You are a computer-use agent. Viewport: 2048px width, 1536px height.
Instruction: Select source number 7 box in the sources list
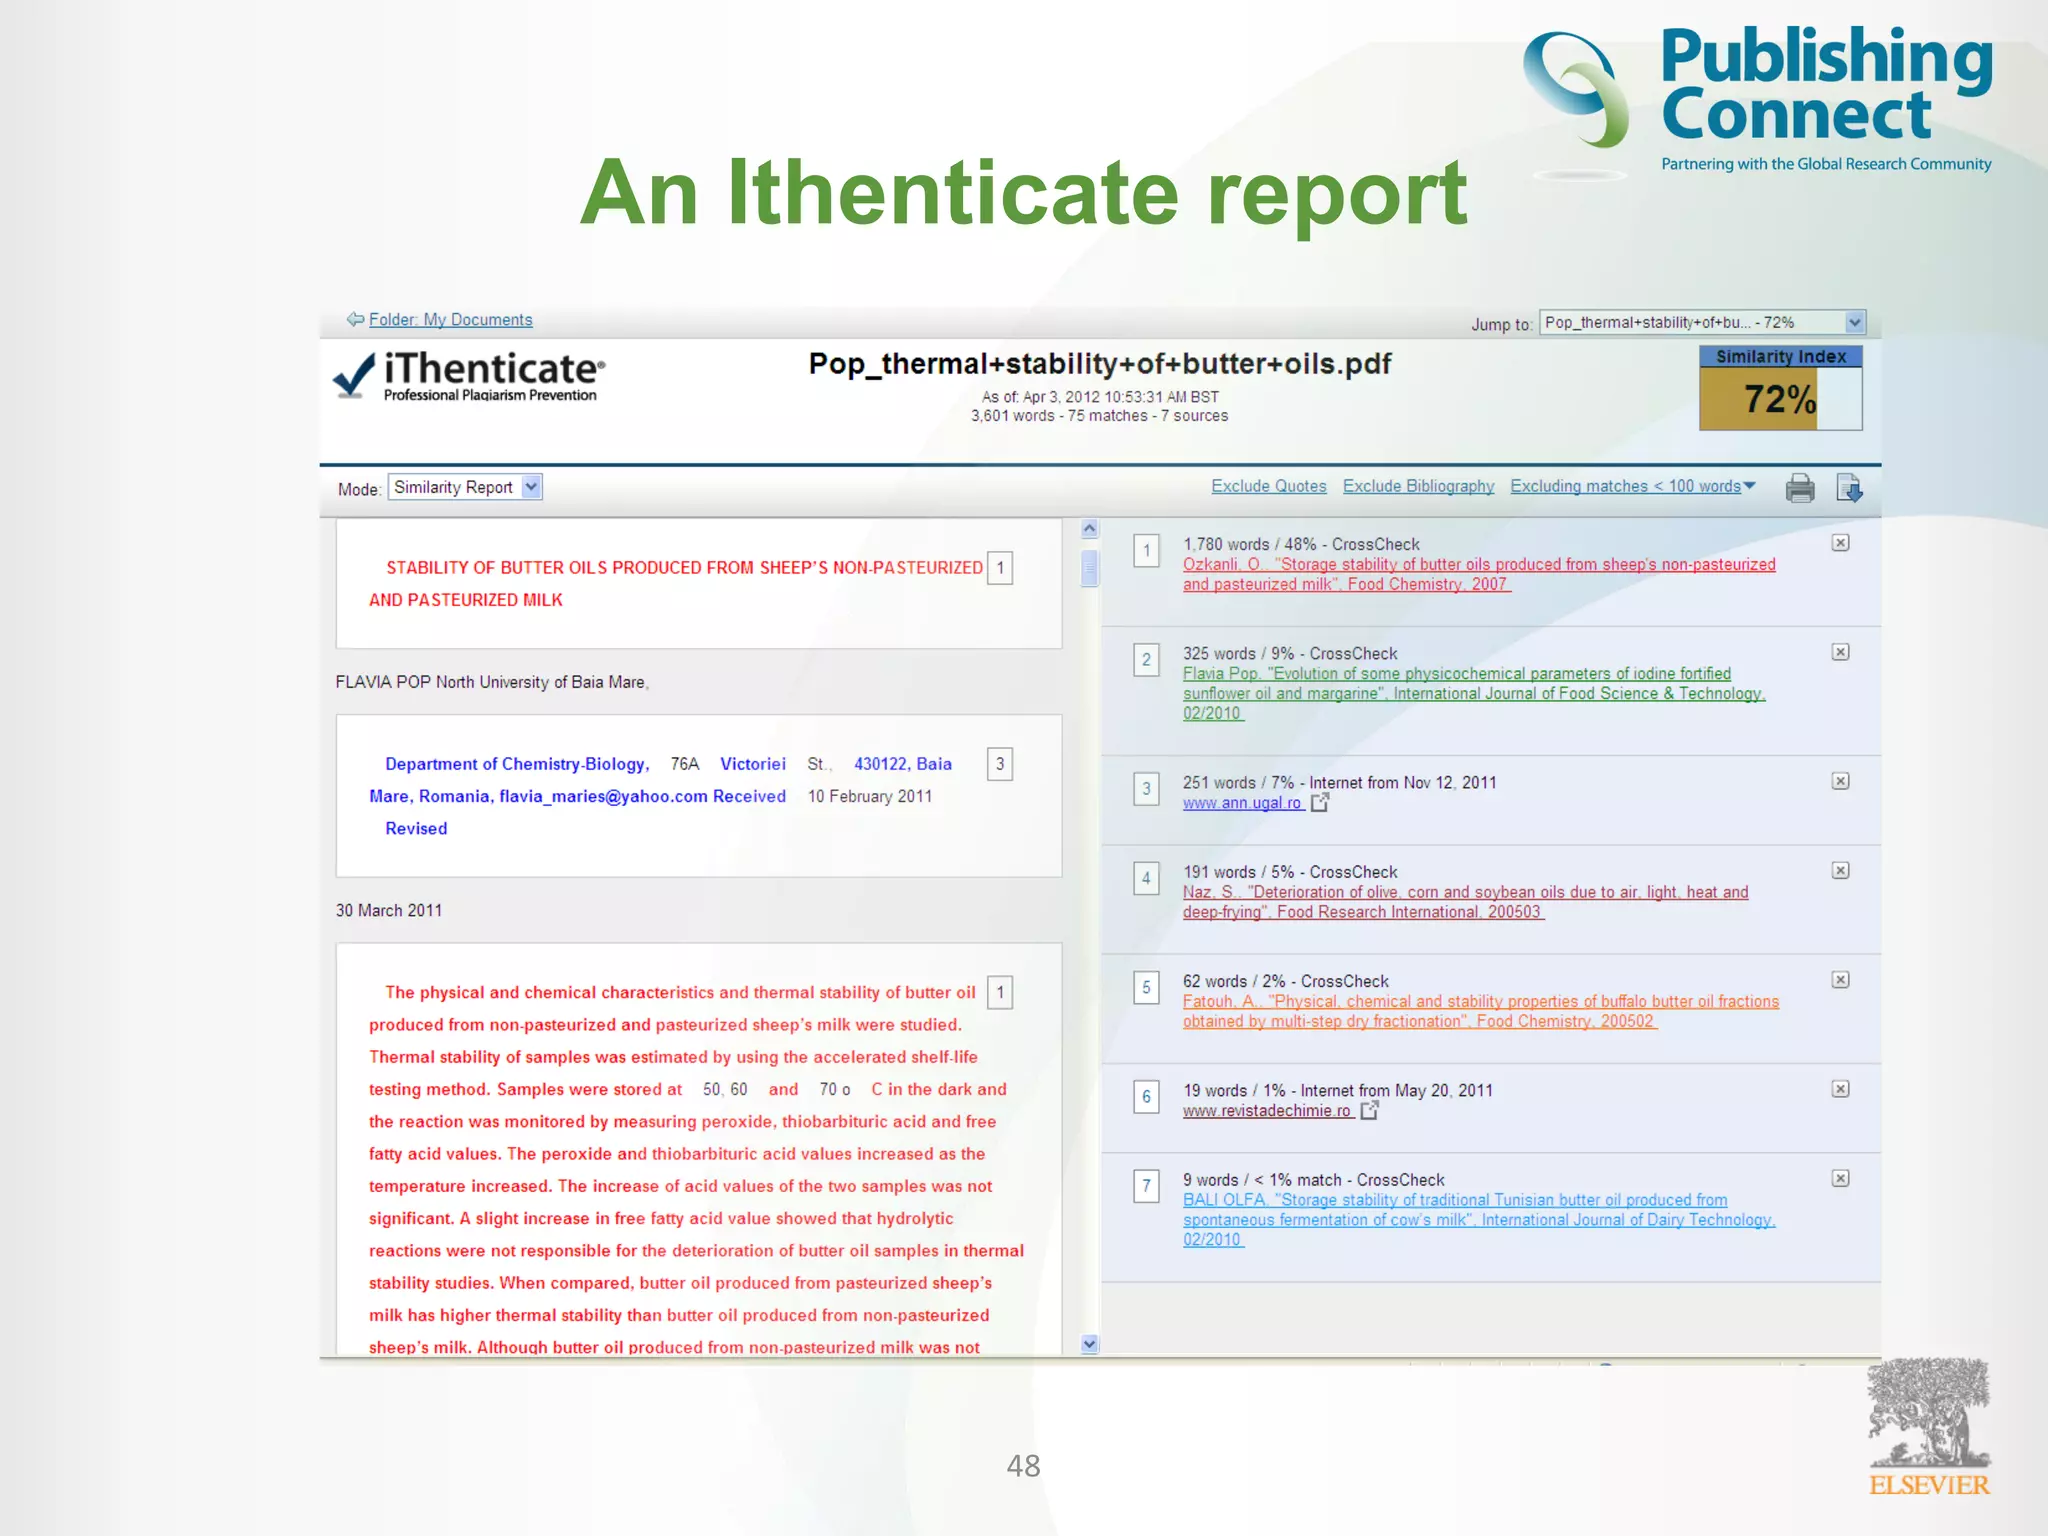pos(1146,1186)
